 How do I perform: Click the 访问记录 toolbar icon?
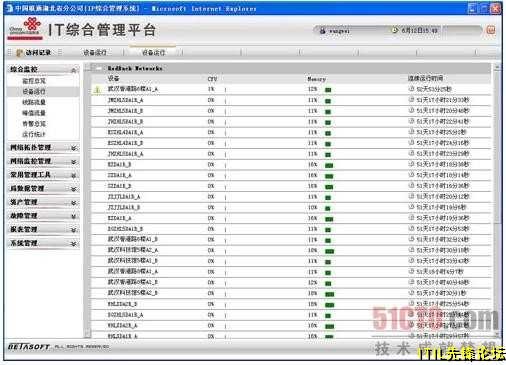[x=20, y=53]
